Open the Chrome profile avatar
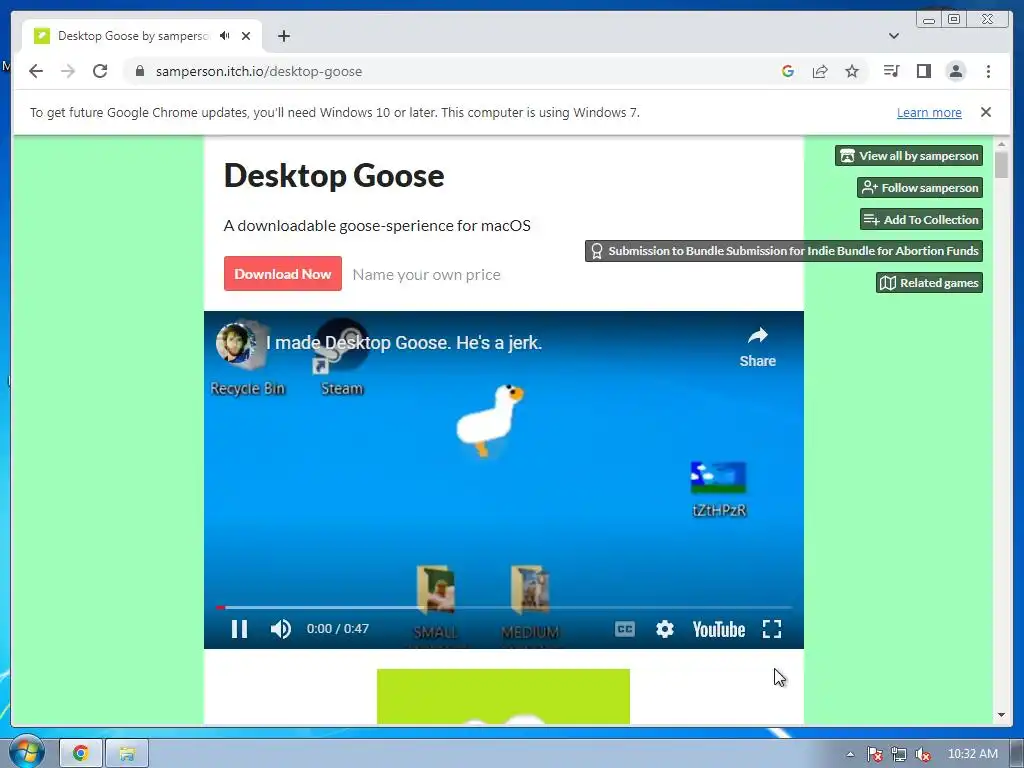The image size is (1024, 768). [x=955, y=71]
